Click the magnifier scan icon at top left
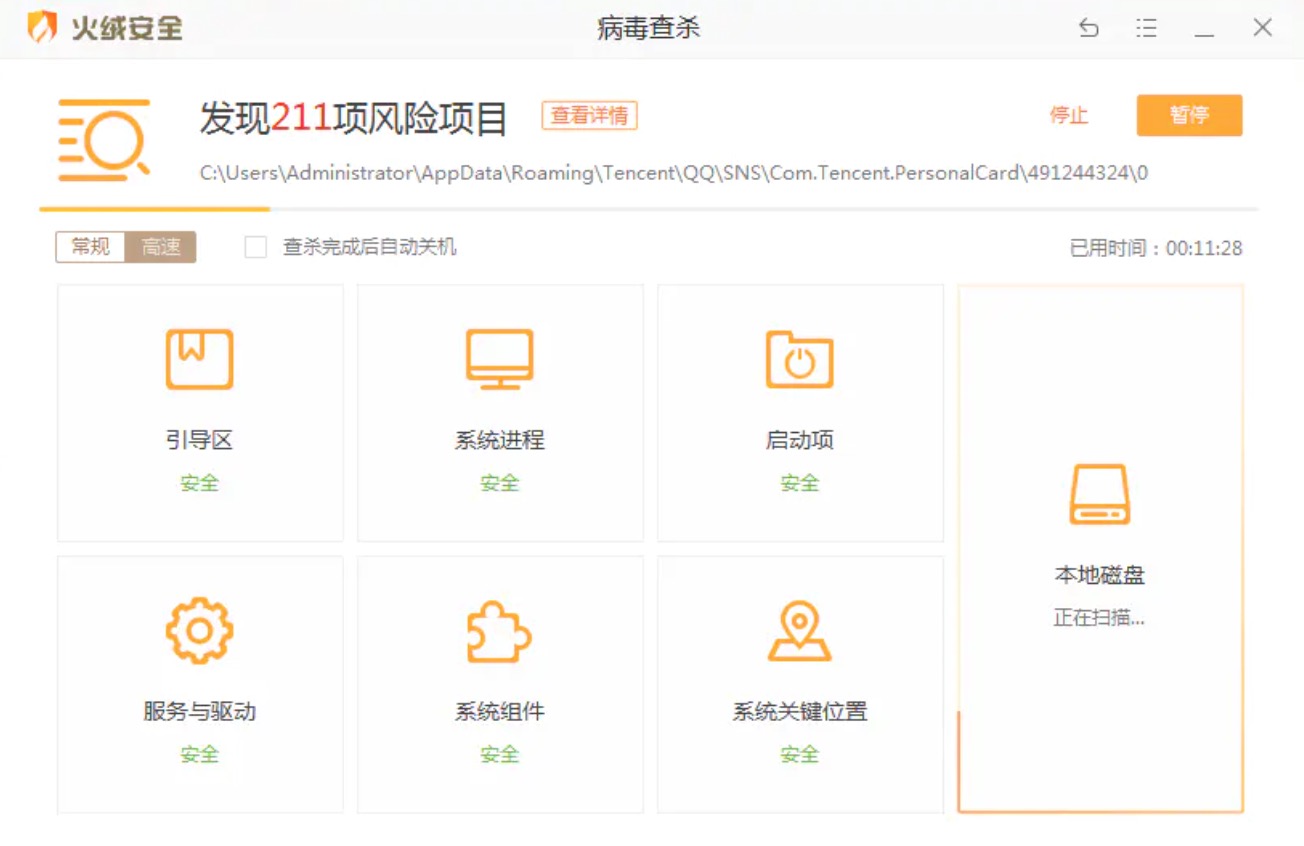1304x846 pixels. (x=104, y=141)
